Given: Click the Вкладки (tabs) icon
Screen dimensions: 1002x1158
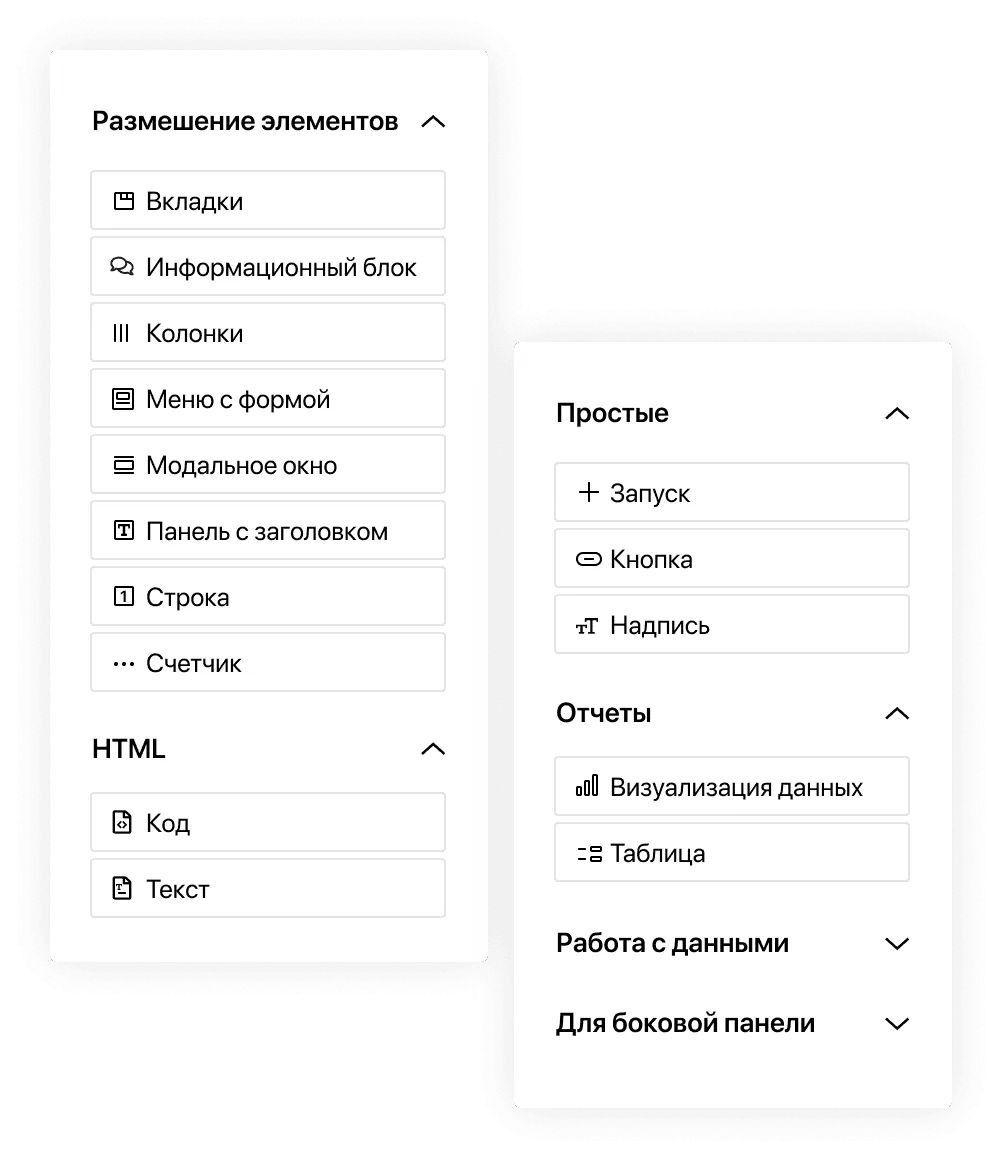Looking at the screenshot, I should 124,200.
